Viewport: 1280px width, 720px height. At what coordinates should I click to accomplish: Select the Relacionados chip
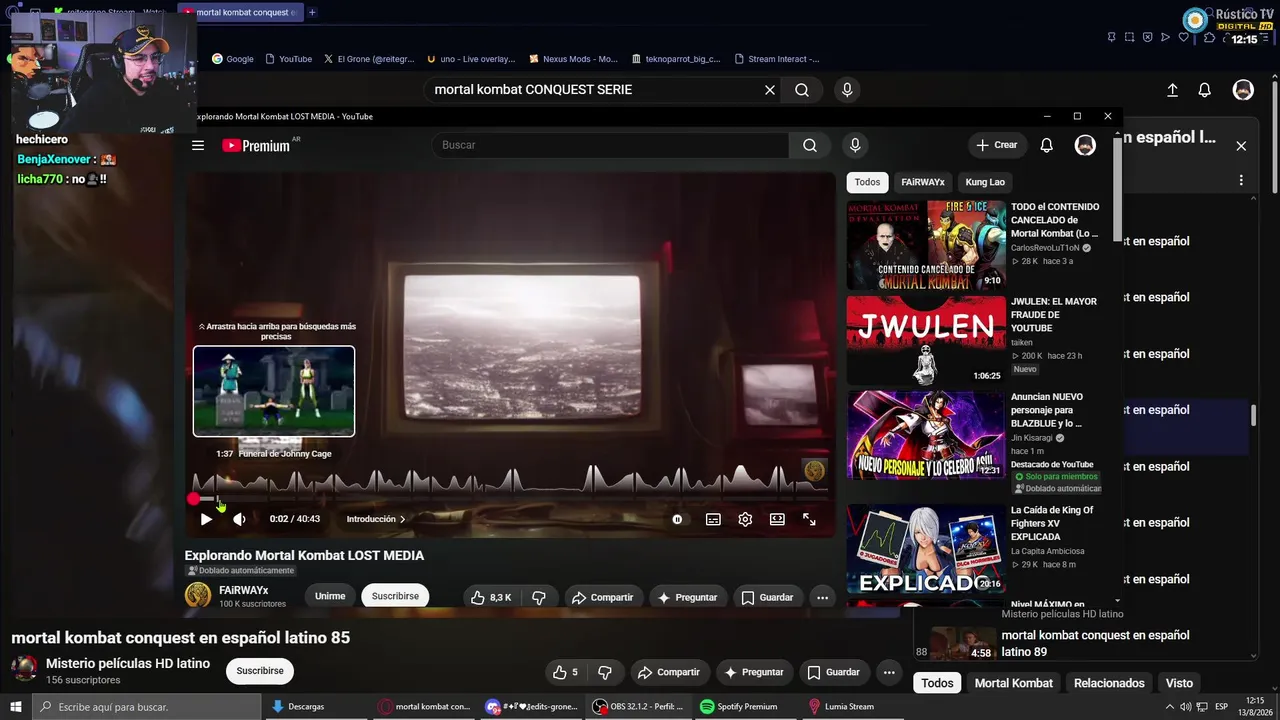click(x=1109, y=683)
